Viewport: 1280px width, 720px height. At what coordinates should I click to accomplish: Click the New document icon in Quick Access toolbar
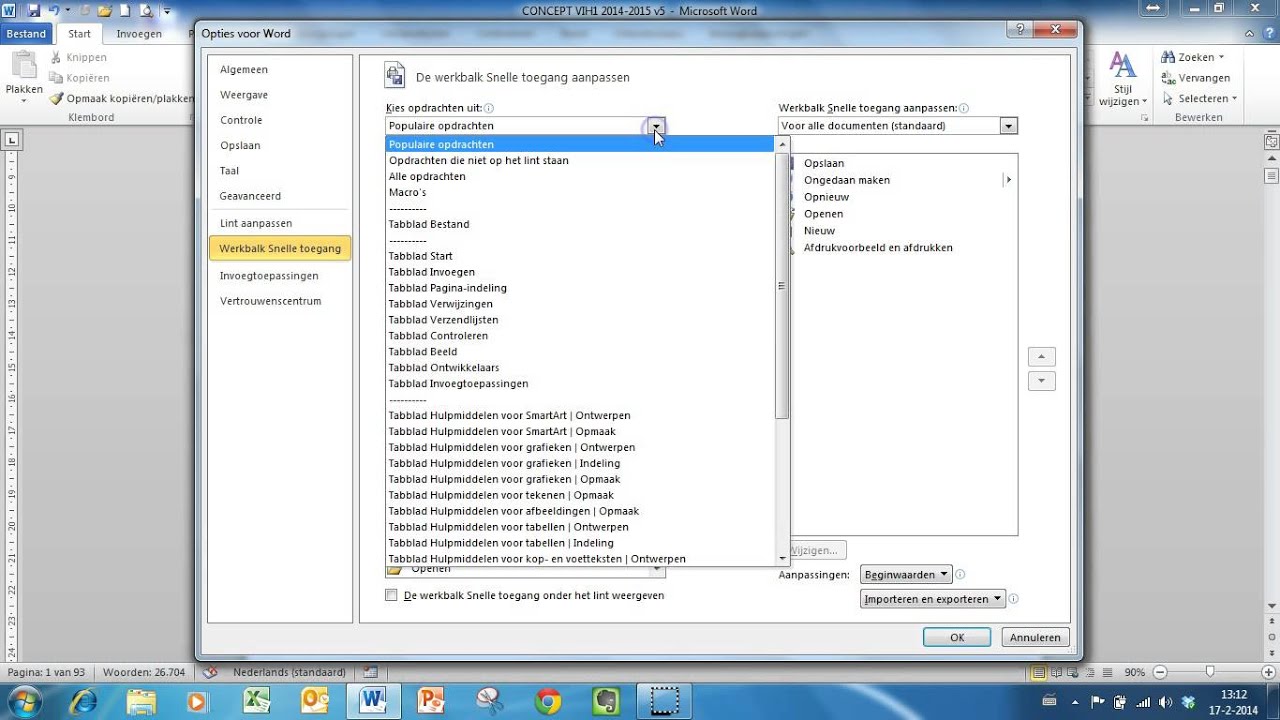125,11
